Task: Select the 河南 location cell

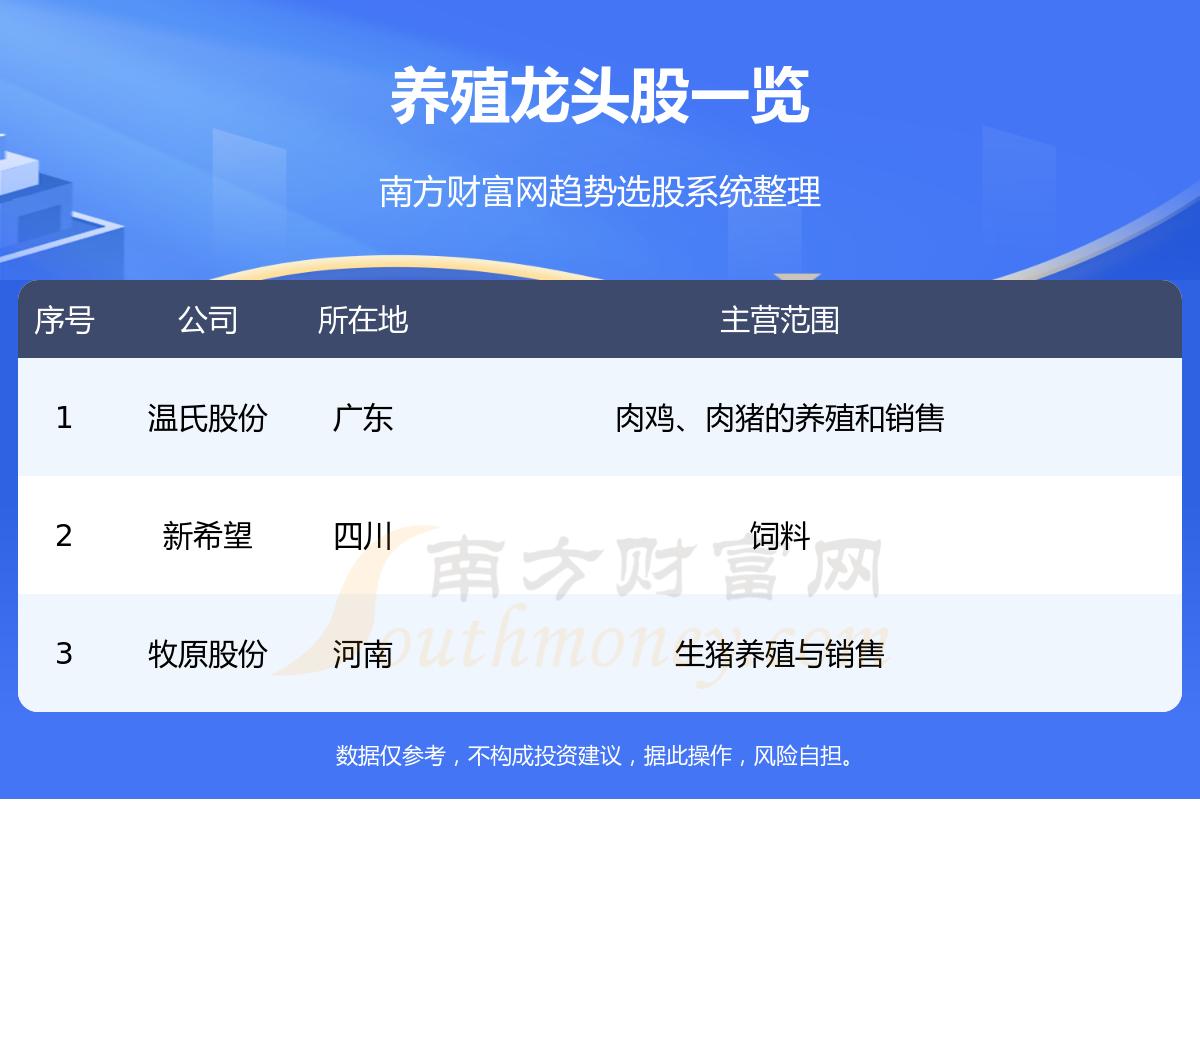Action: click(363, 653)
